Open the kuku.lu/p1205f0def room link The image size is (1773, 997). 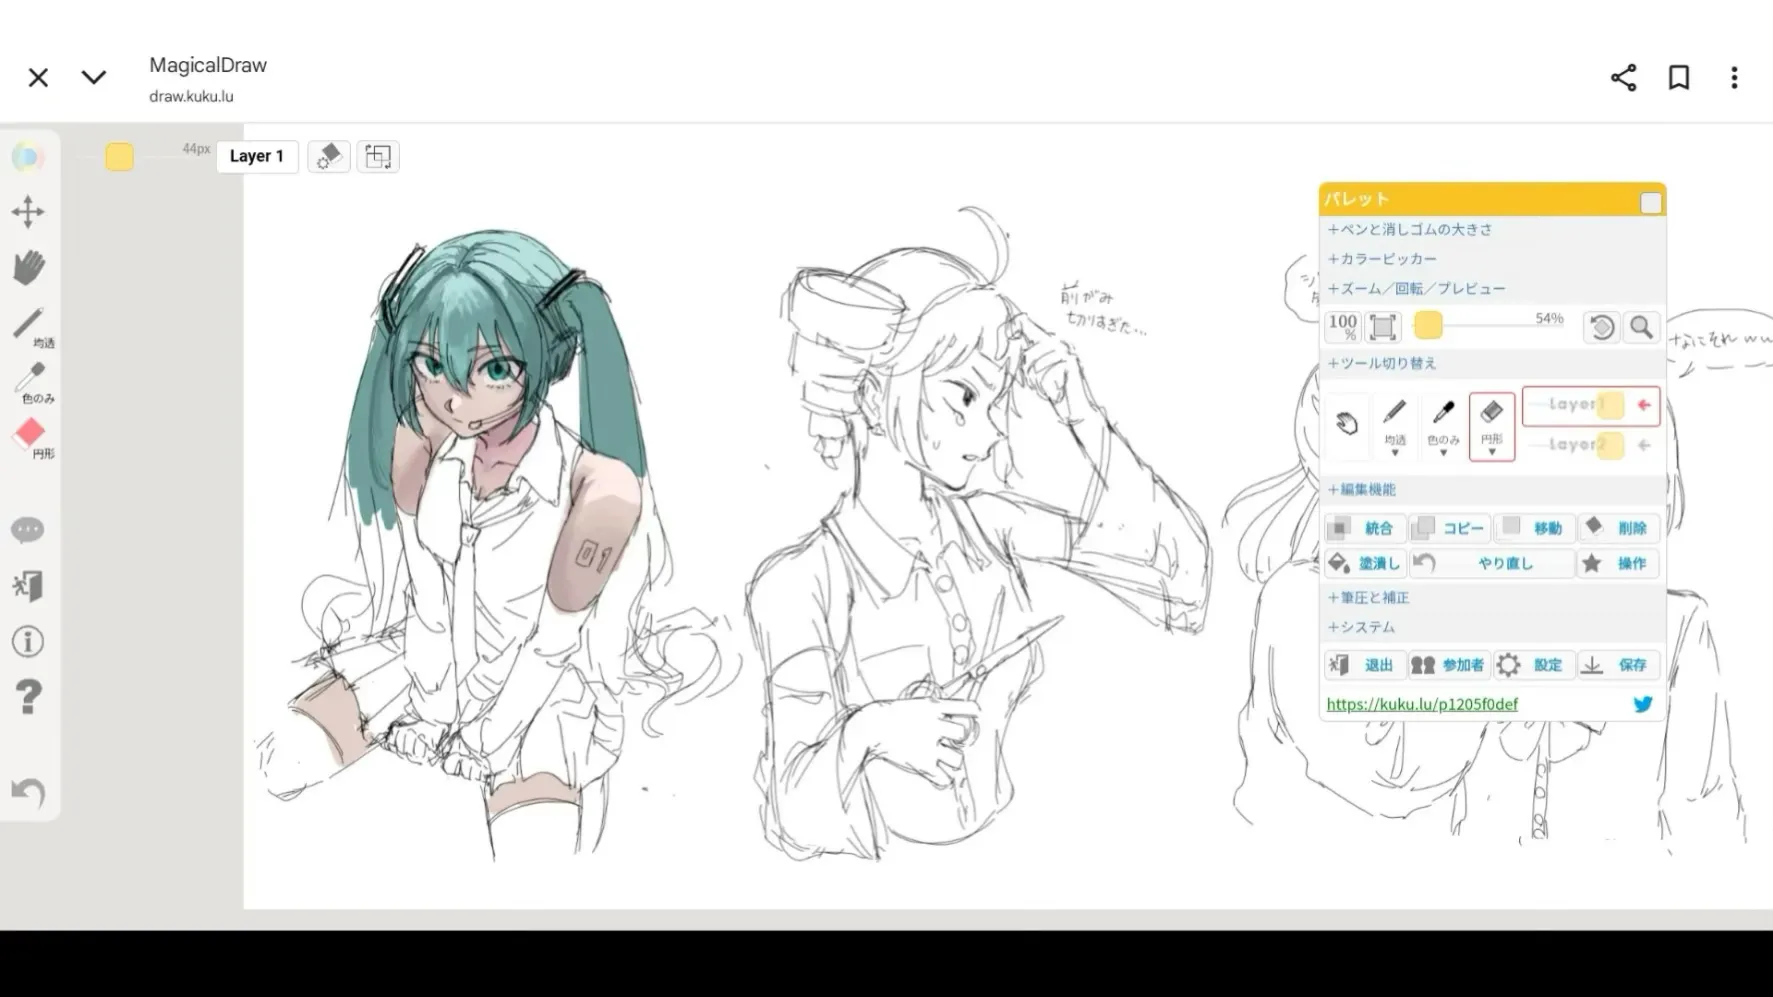click(1422, 705)
